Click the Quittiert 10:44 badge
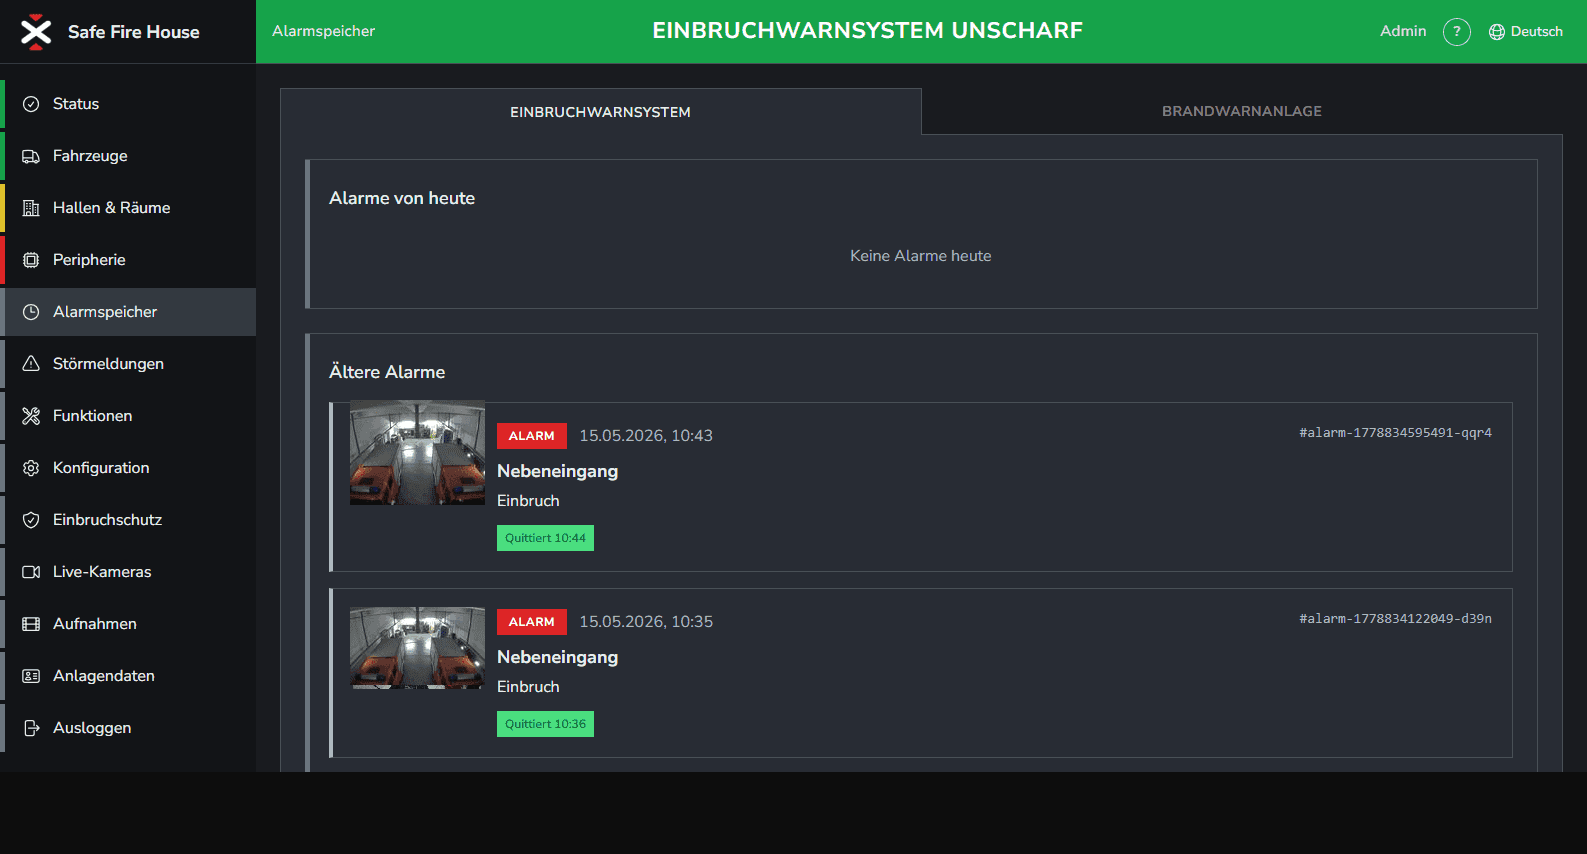 (545, 538)
